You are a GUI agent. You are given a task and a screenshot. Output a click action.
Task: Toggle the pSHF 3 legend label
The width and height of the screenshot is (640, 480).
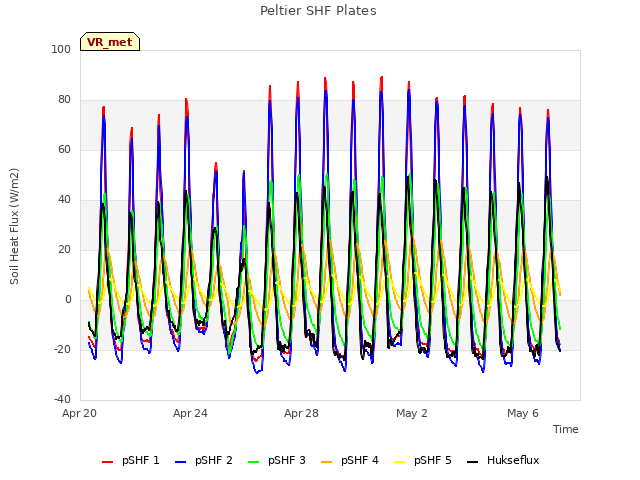(287, 460)
